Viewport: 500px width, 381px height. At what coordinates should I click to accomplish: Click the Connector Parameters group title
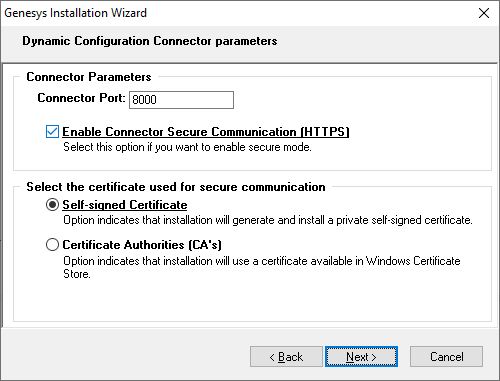(x=89, y=77)
